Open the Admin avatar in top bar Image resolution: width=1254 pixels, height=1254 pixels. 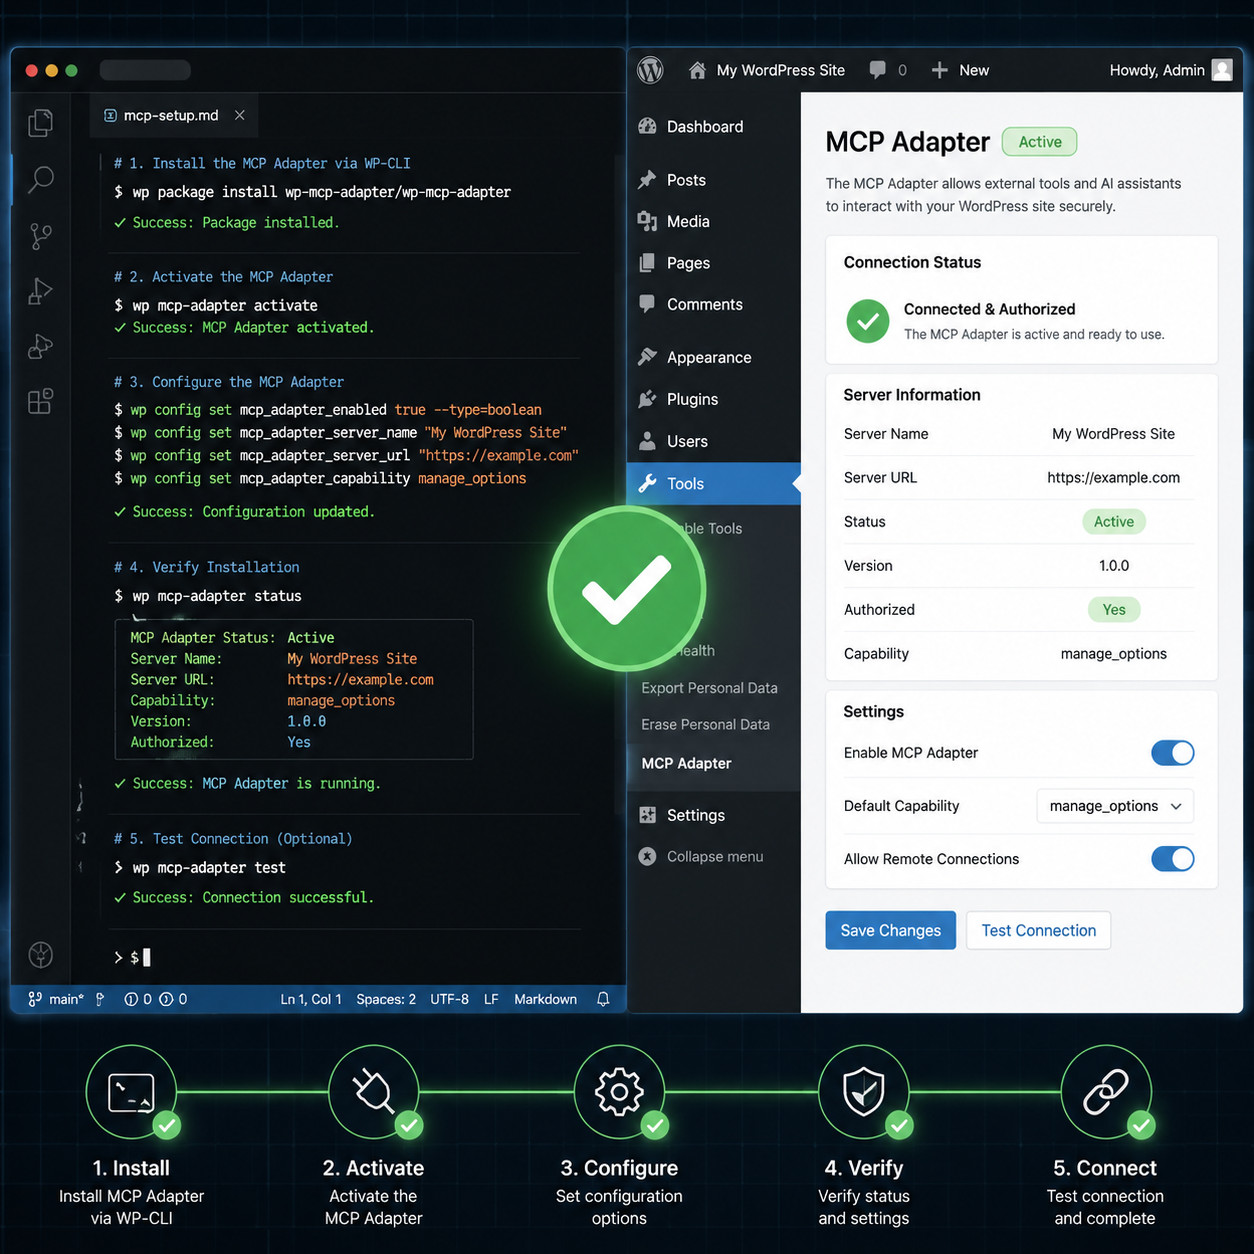1222,70
